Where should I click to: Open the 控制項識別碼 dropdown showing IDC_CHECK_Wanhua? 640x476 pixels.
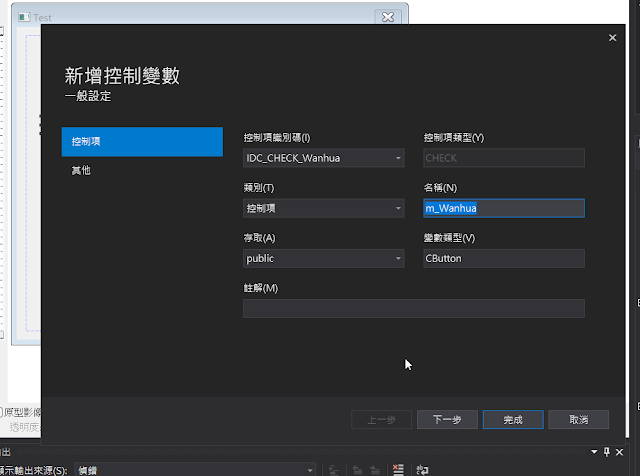point(323,158)
